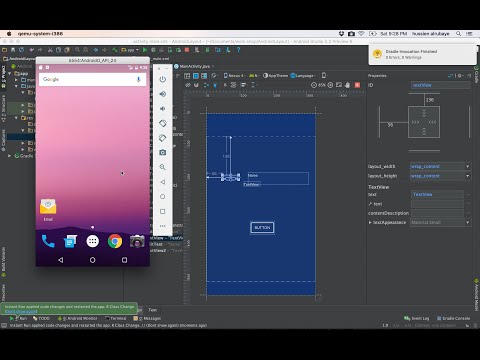Open the Phone app in emulator dock

[48, 241]
